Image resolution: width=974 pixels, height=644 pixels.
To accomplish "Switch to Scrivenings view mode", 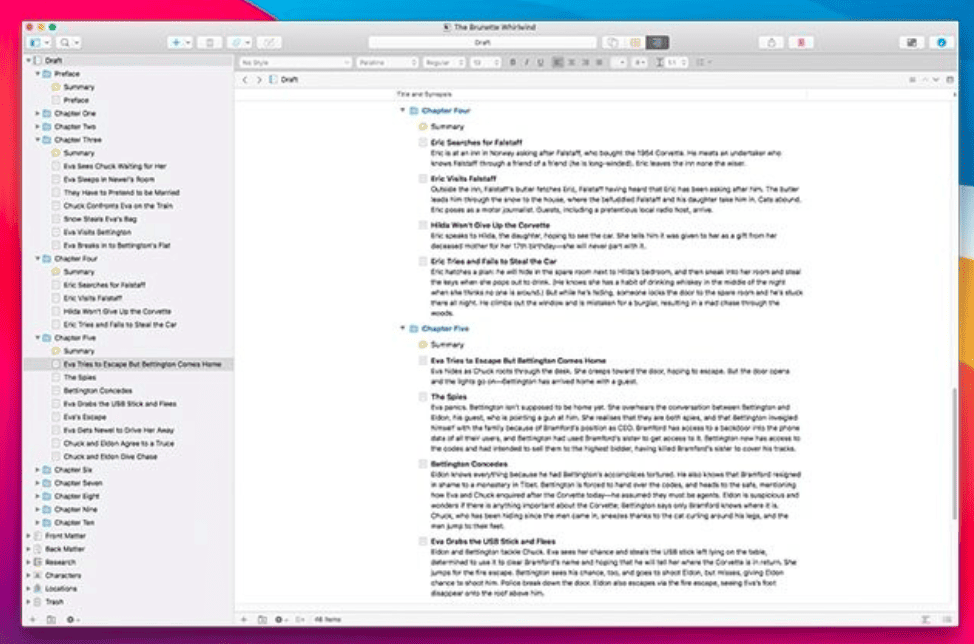I will point(612,42).
